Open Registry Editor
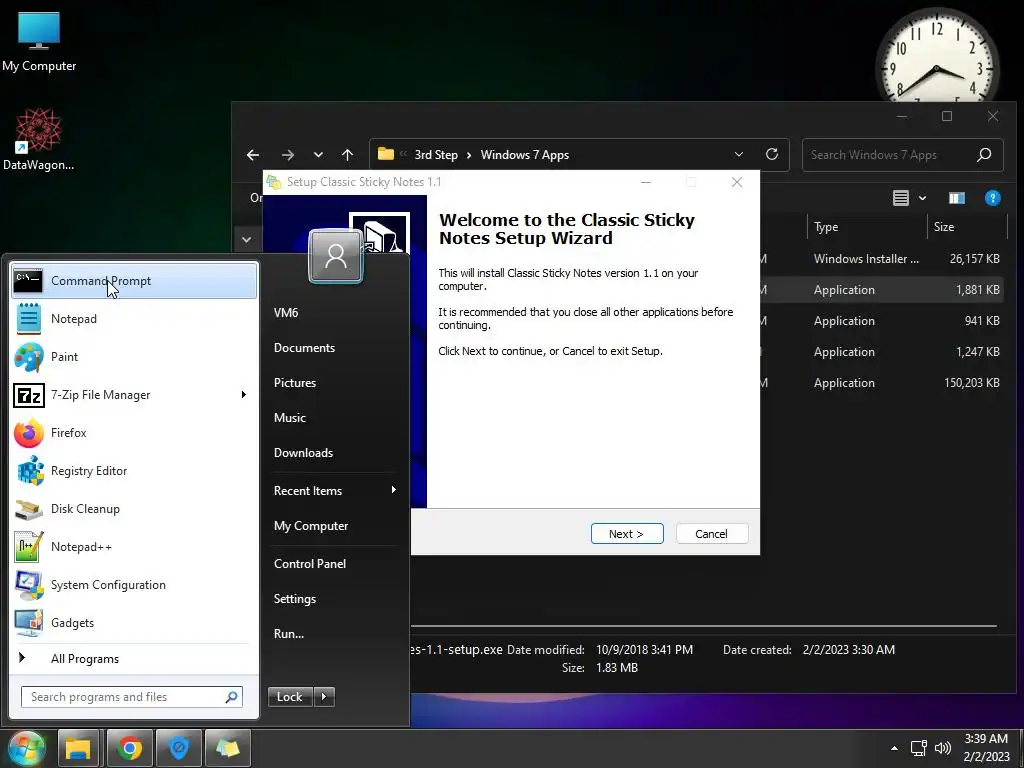 [134, 471]
